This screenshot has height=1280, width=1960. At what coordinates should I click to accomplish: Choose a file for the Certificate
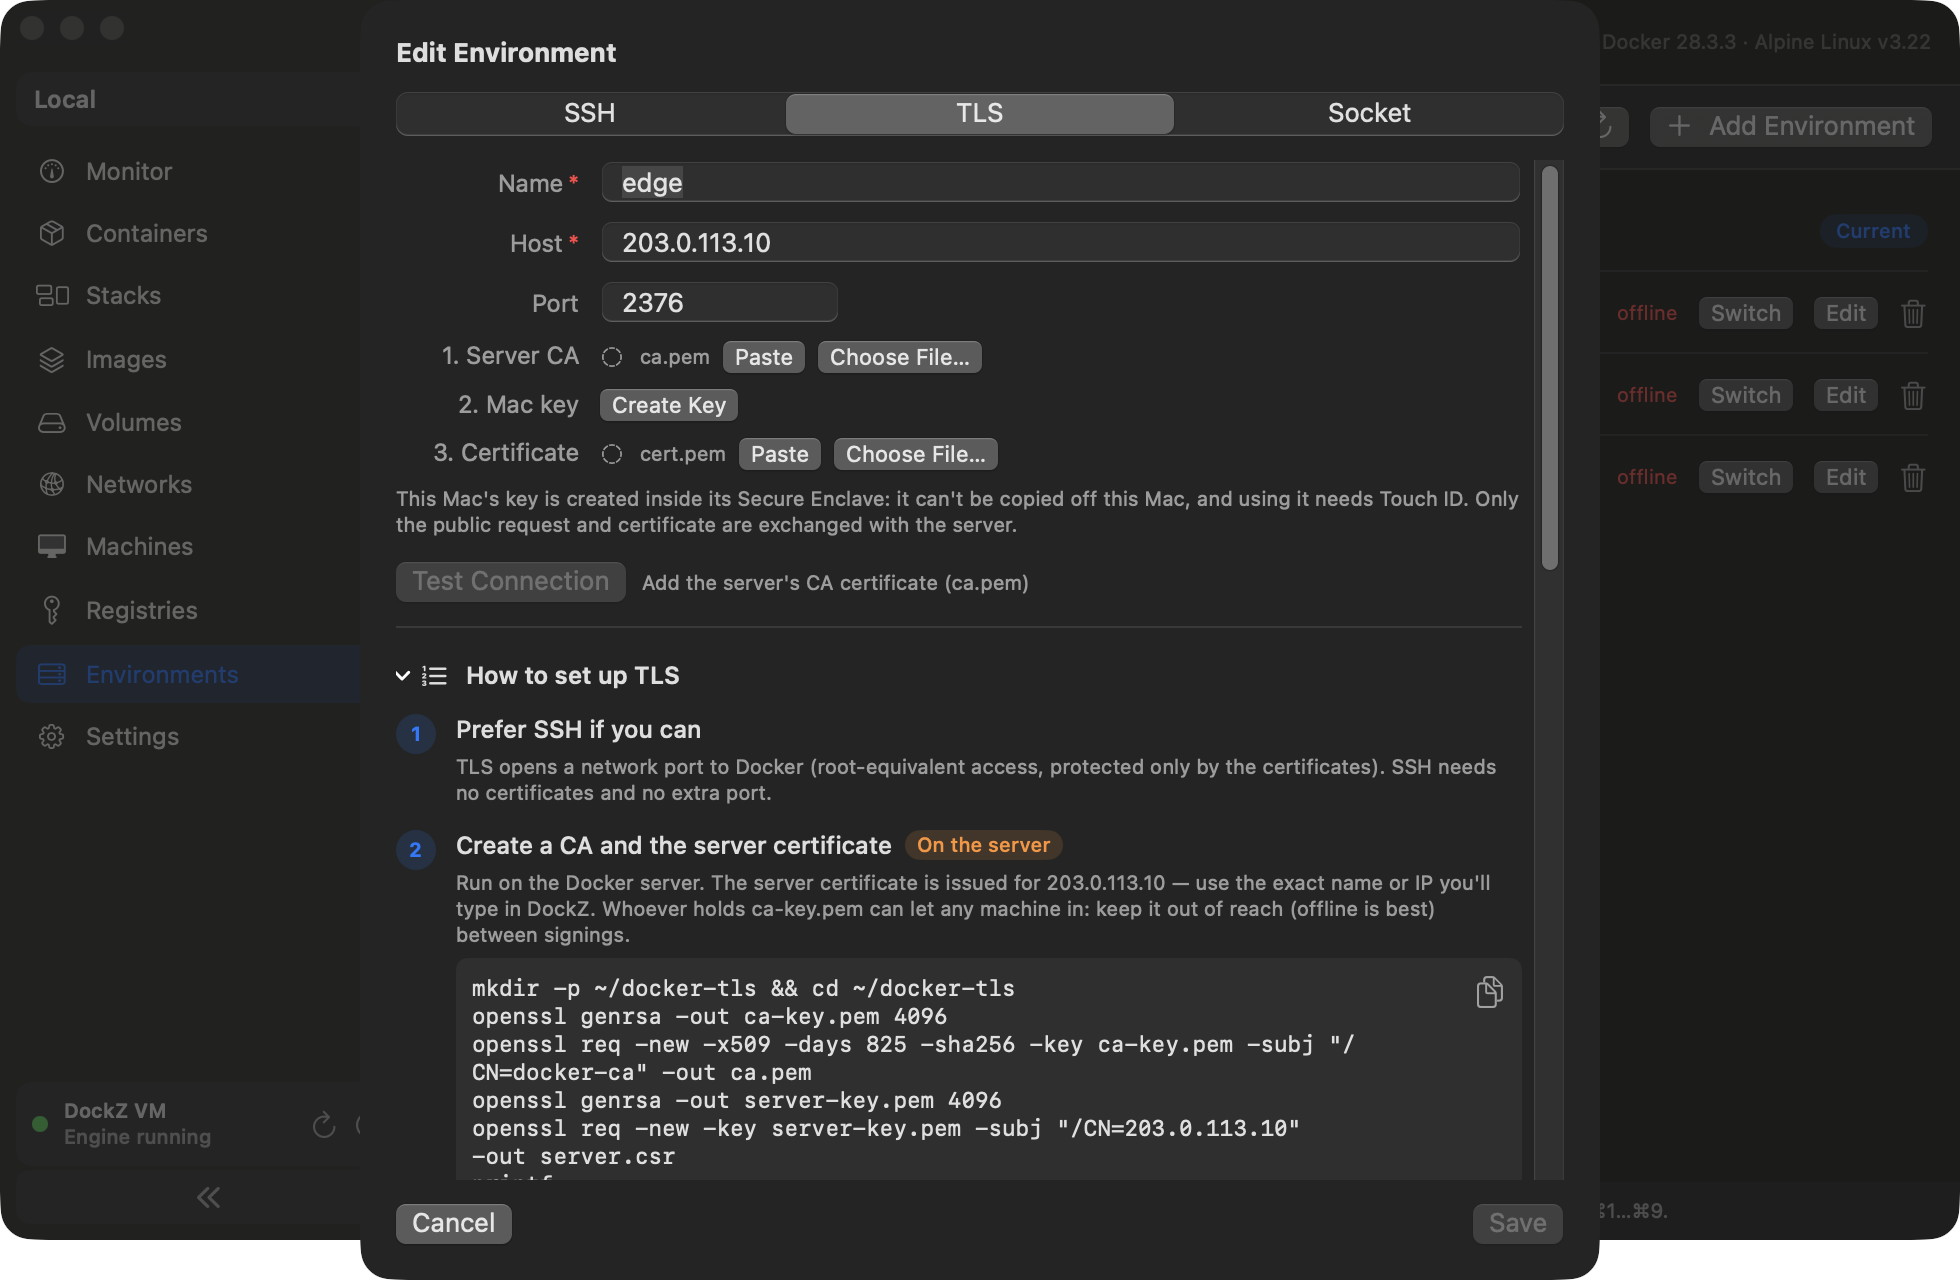[x=915, y=454]
